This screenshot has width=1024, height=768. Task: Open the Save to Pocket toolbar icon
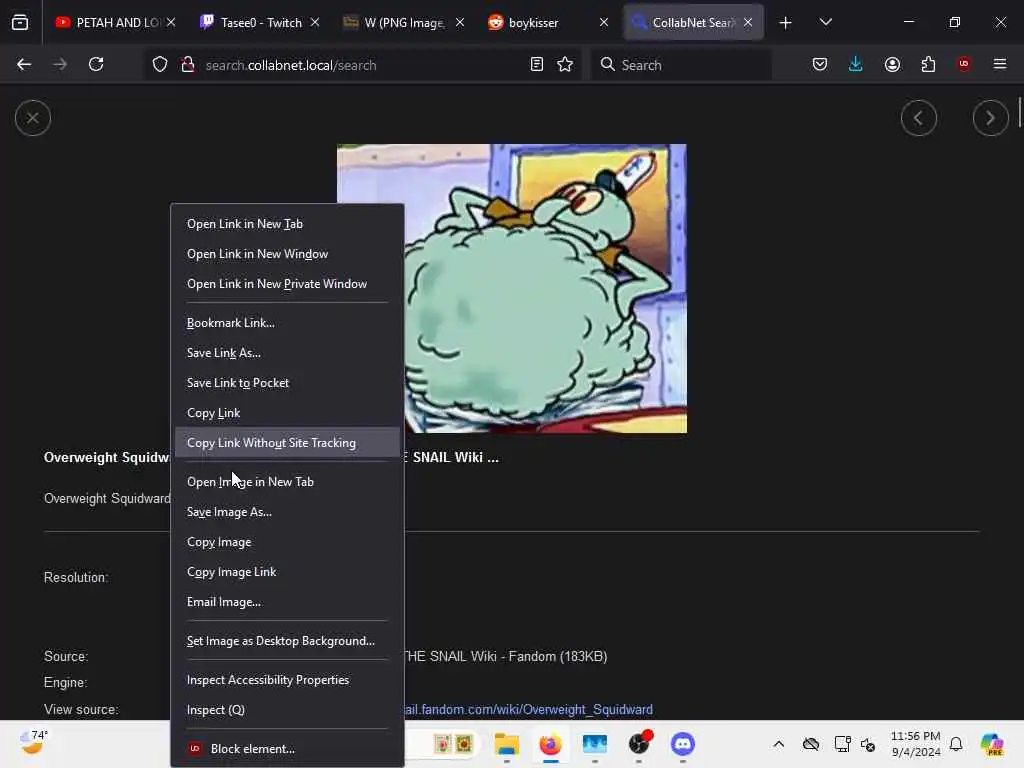coord(820,64)
